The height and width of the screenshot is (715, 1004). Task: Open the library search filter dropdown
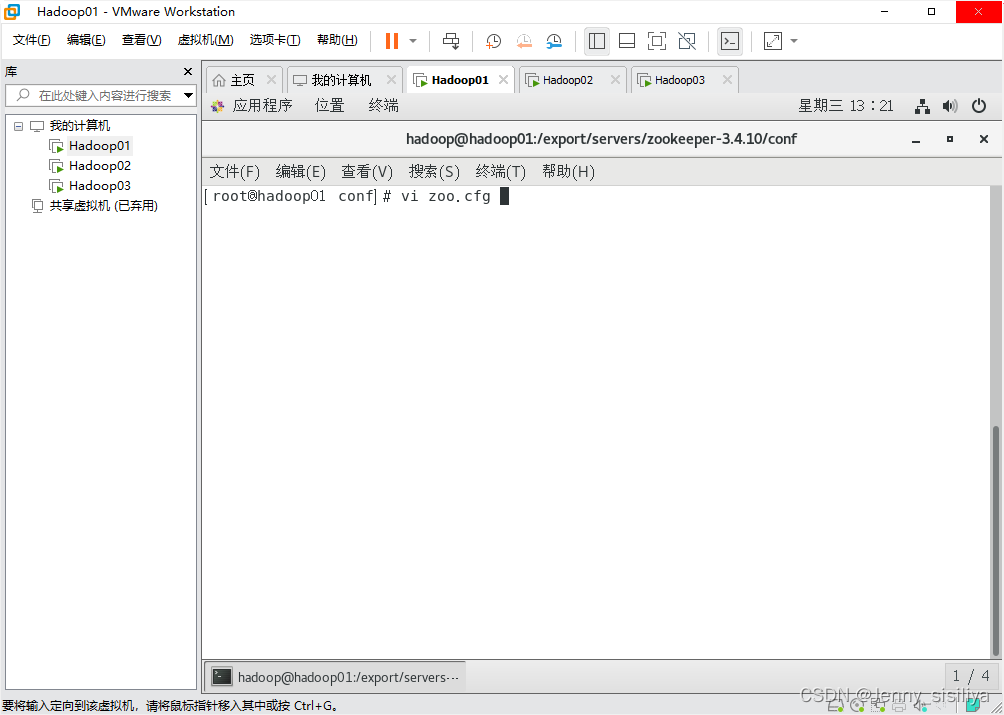pyautogui.click(x=188, y=95)
